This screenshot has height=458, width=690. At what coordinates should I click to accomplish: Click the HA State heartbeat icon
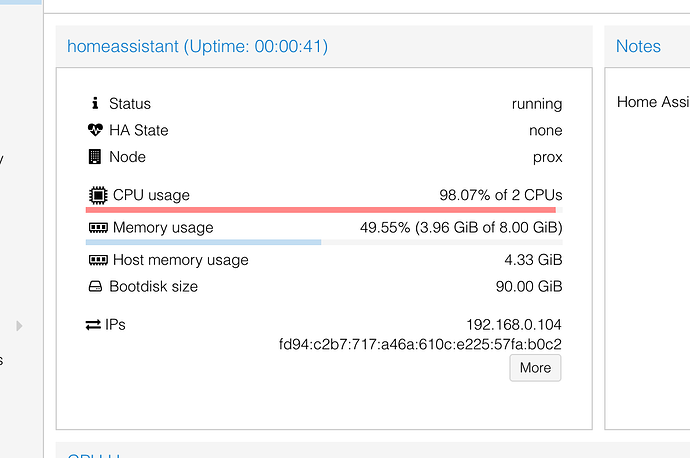pos(95,130)
